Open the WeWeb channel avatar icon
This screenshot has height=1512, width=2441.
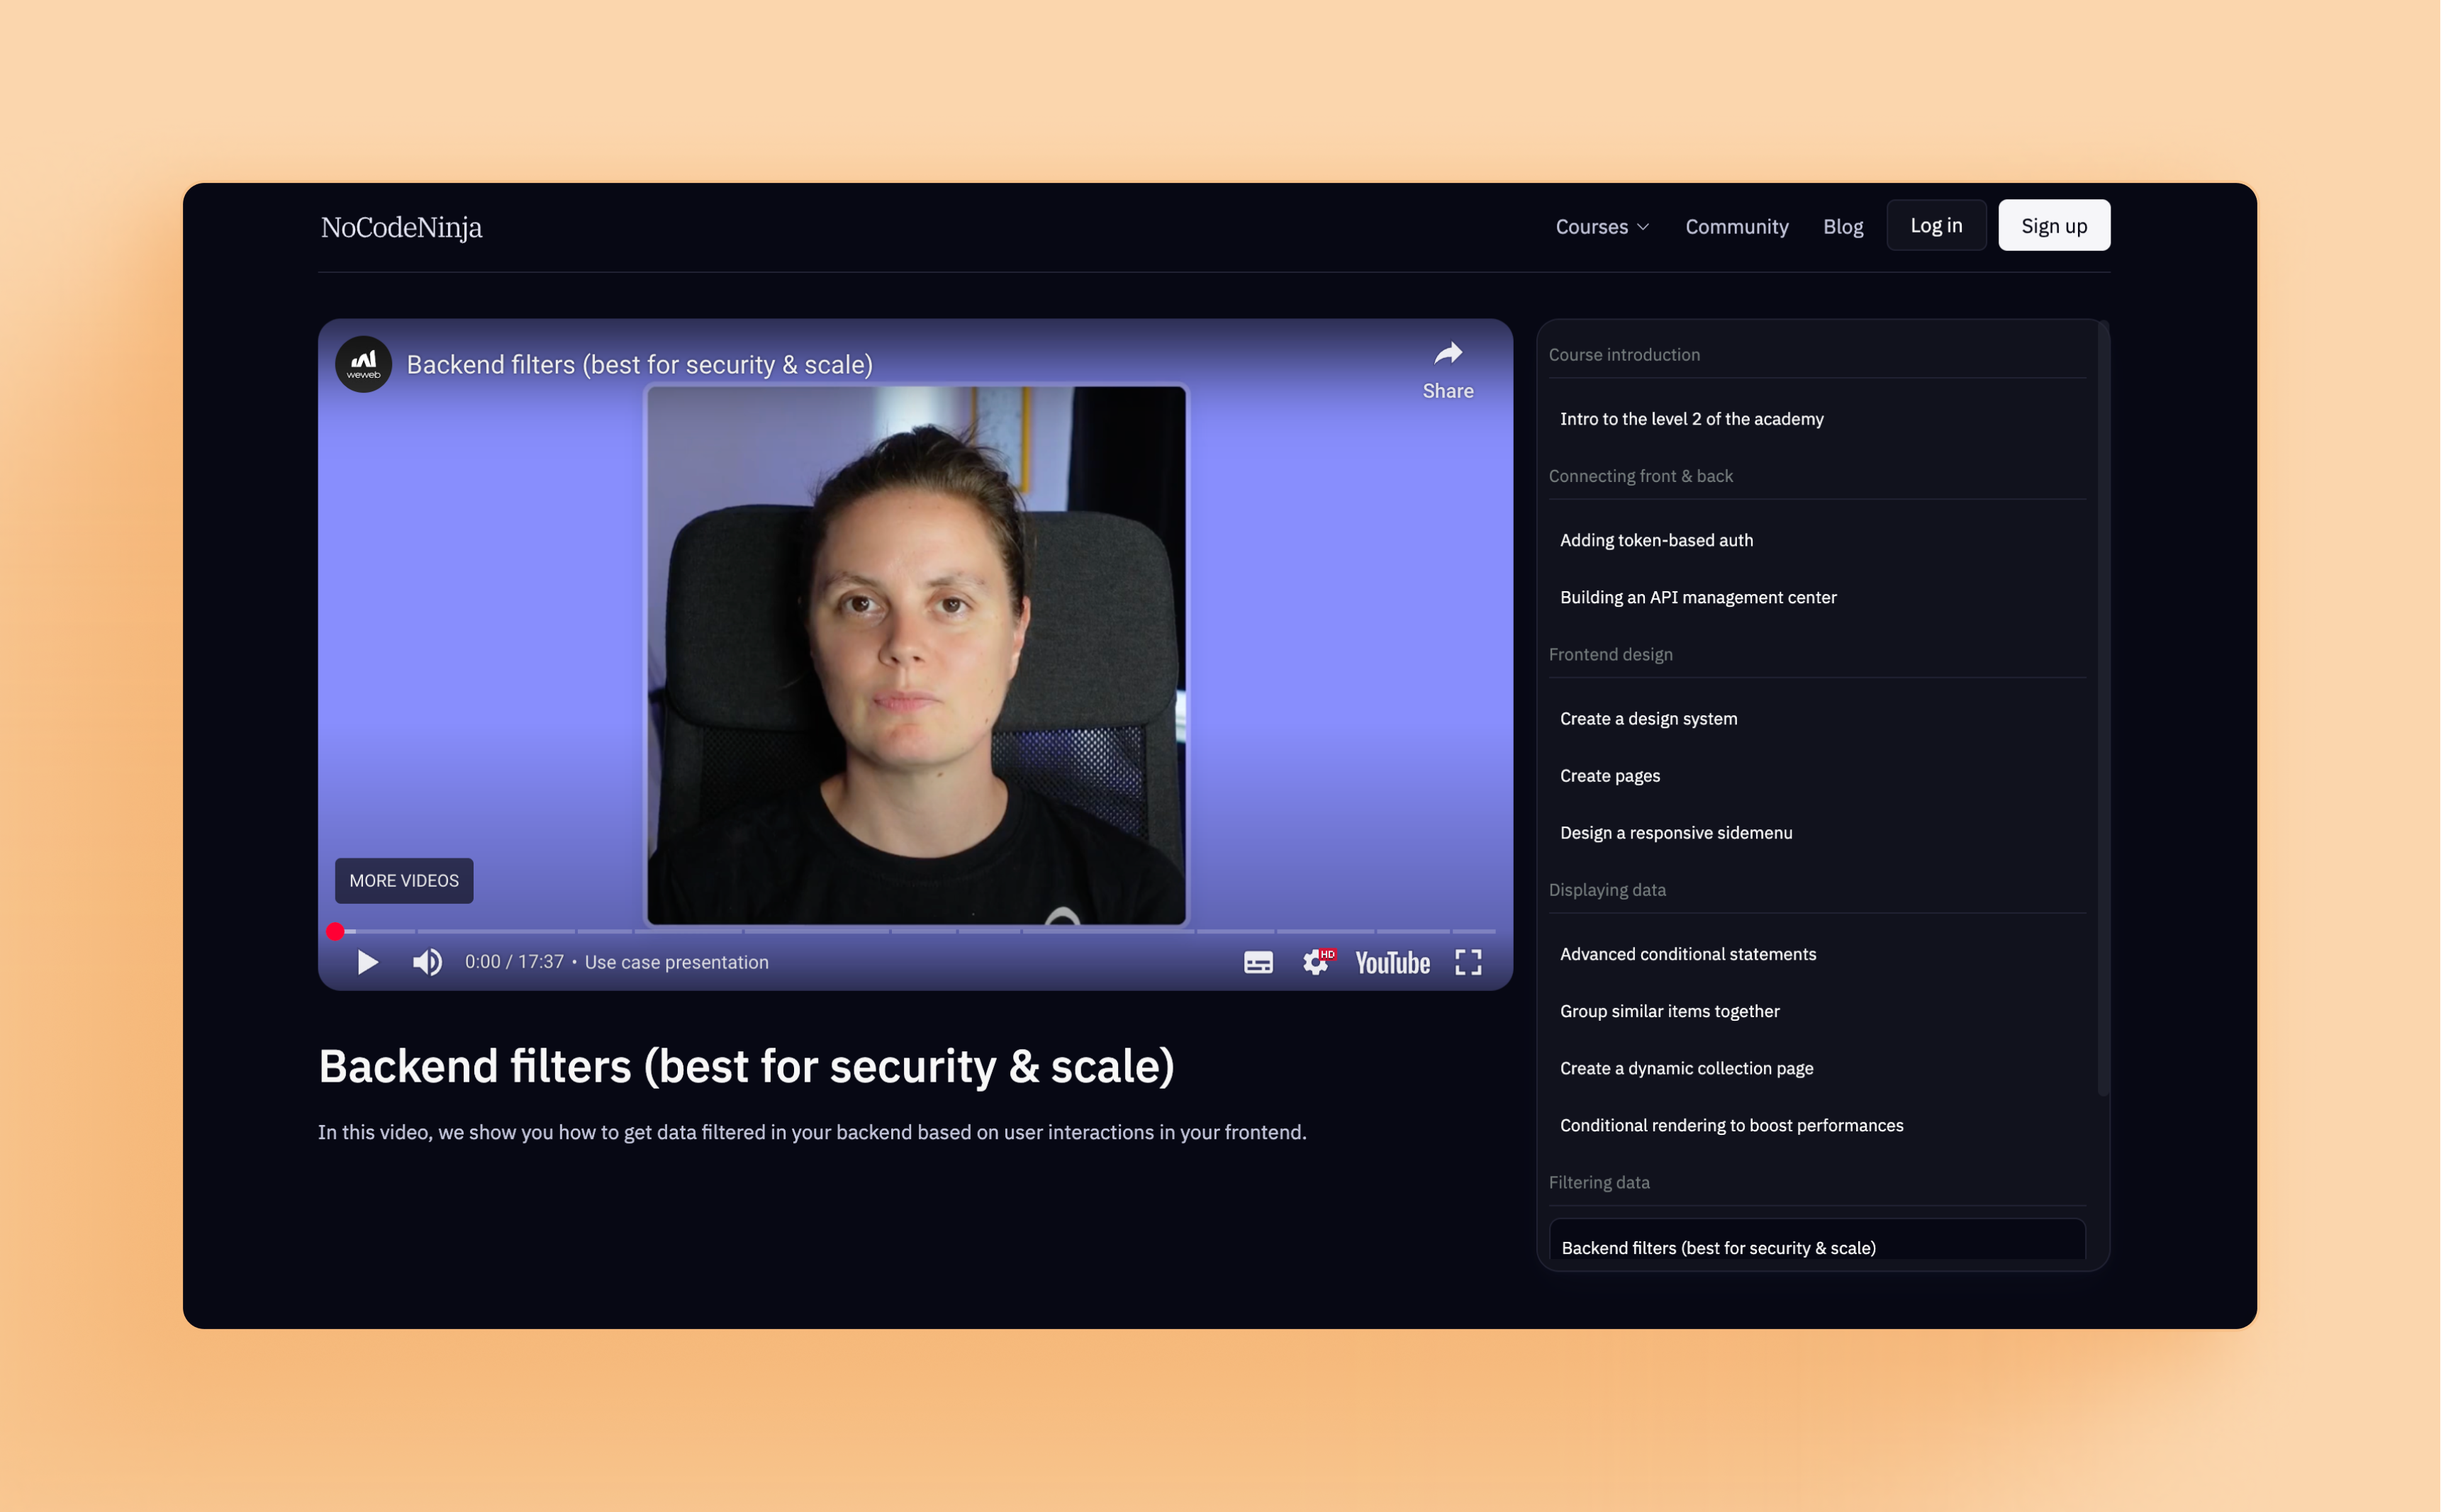[363, 364]
